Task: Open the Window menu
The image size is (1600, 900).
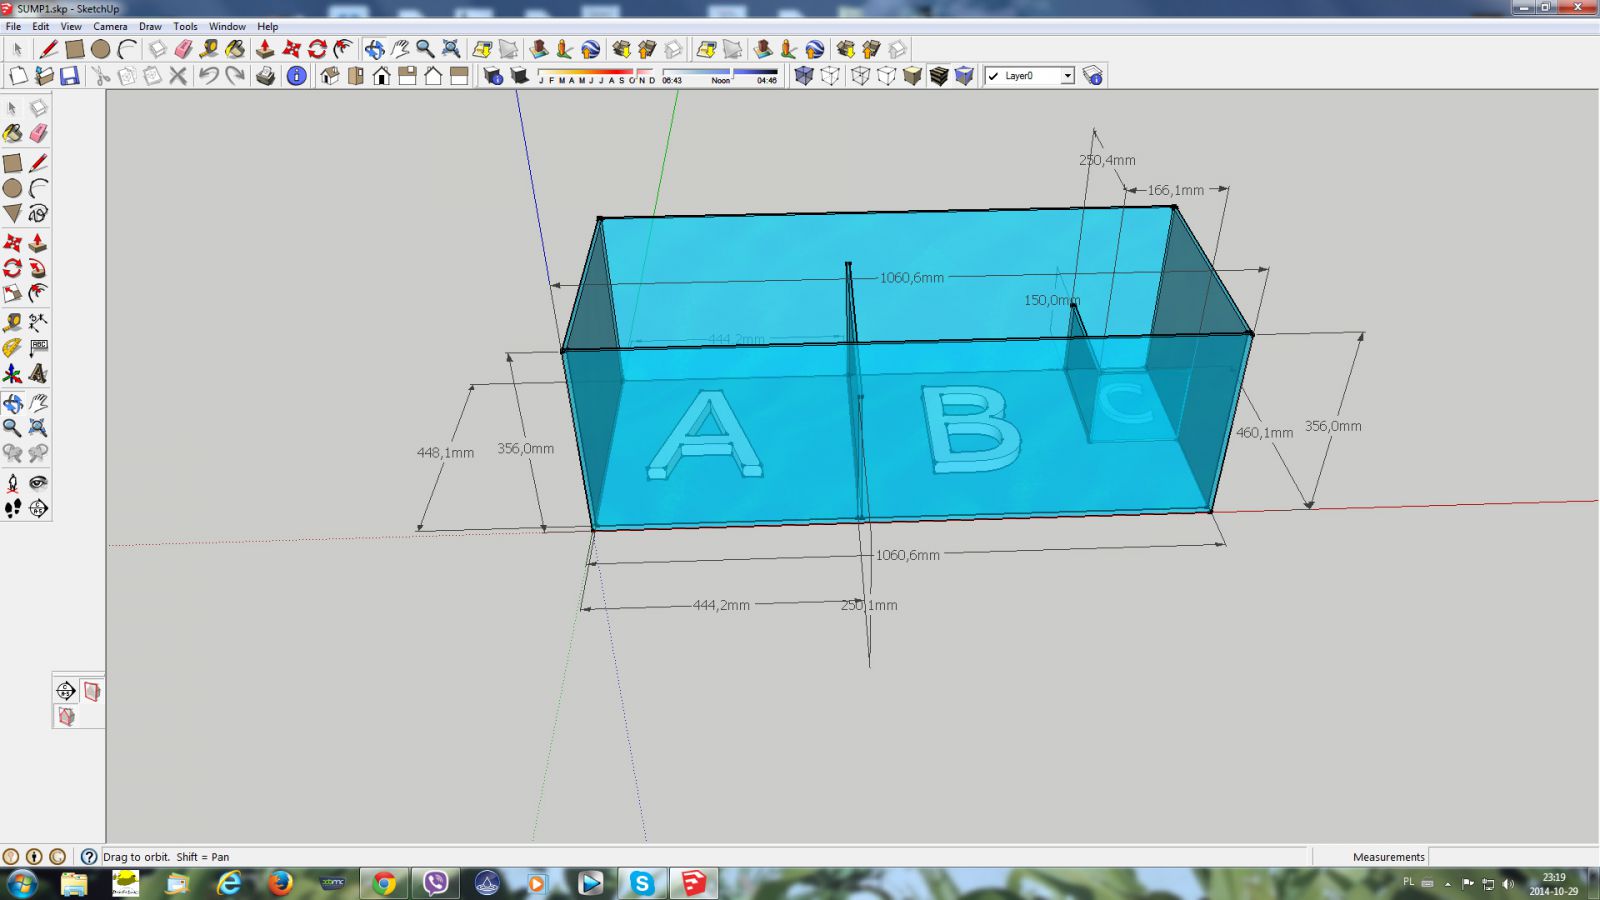Action: [227, 27]
